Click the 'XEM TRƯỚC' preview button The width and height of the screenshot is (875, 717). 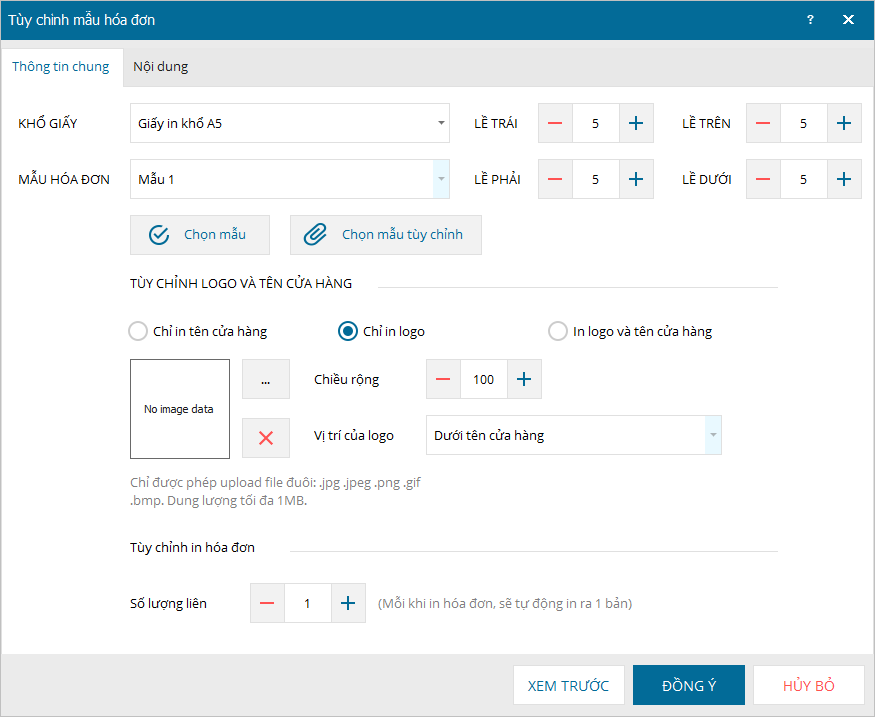pos(568,686)
